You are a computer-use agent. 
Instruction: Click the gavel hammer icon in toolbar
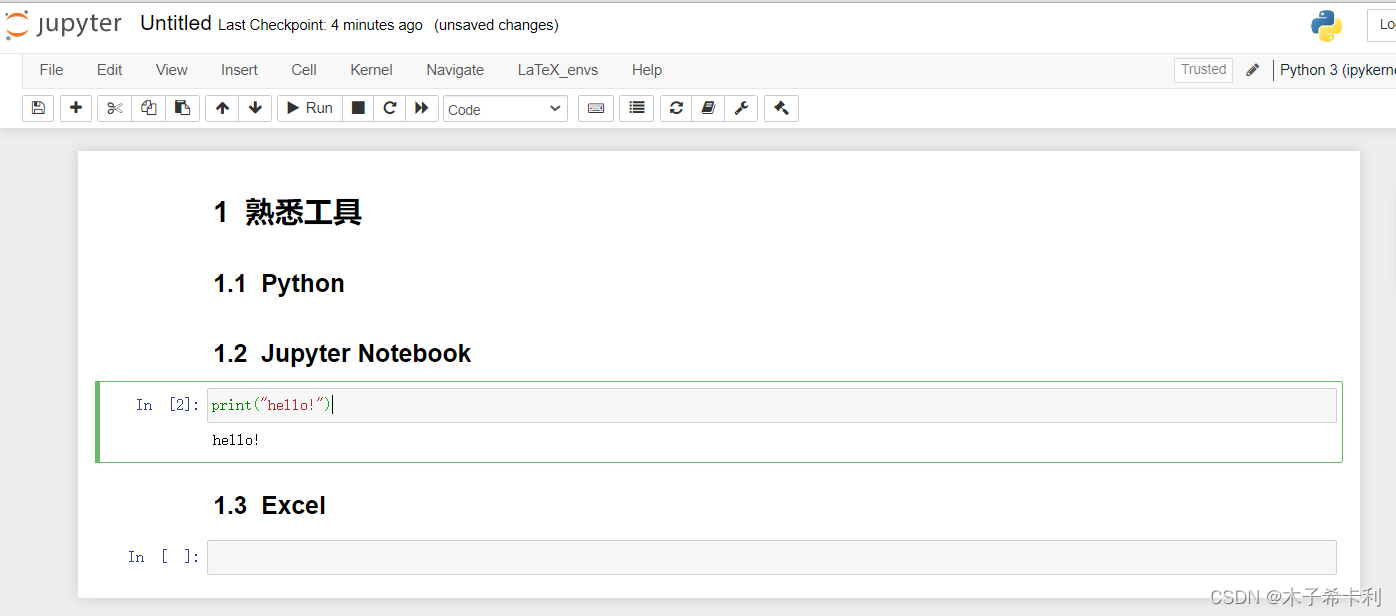click(781, 108)
